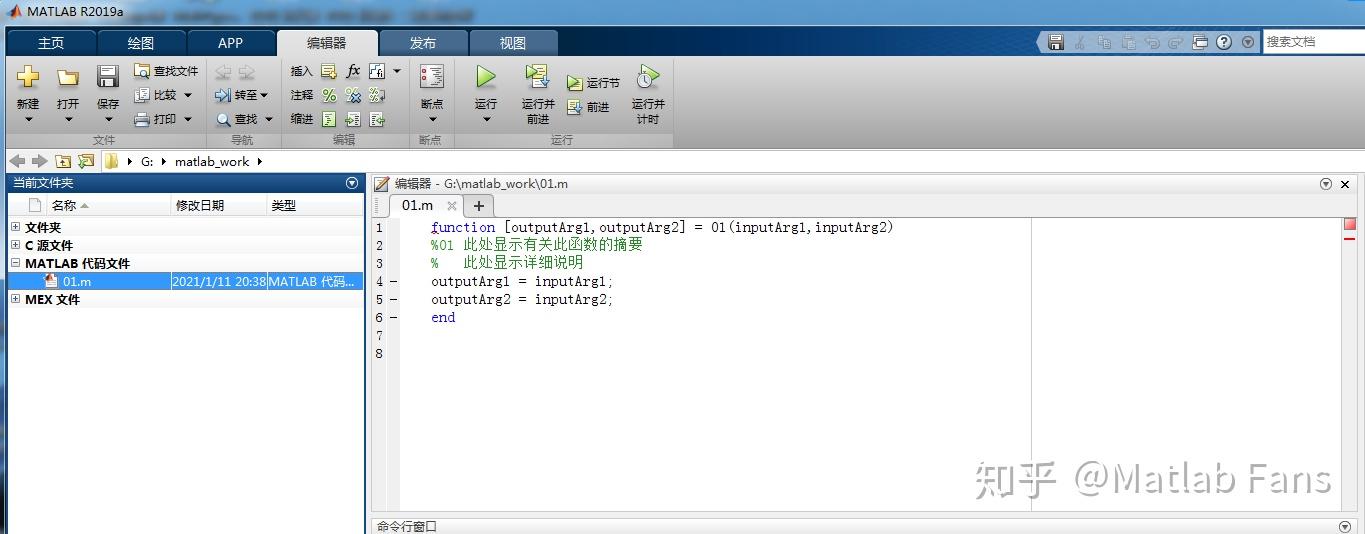Click quick-access save icon in top-right toolbar
This screenshot has width=1365, height=534.
(x=1056, y=42)
